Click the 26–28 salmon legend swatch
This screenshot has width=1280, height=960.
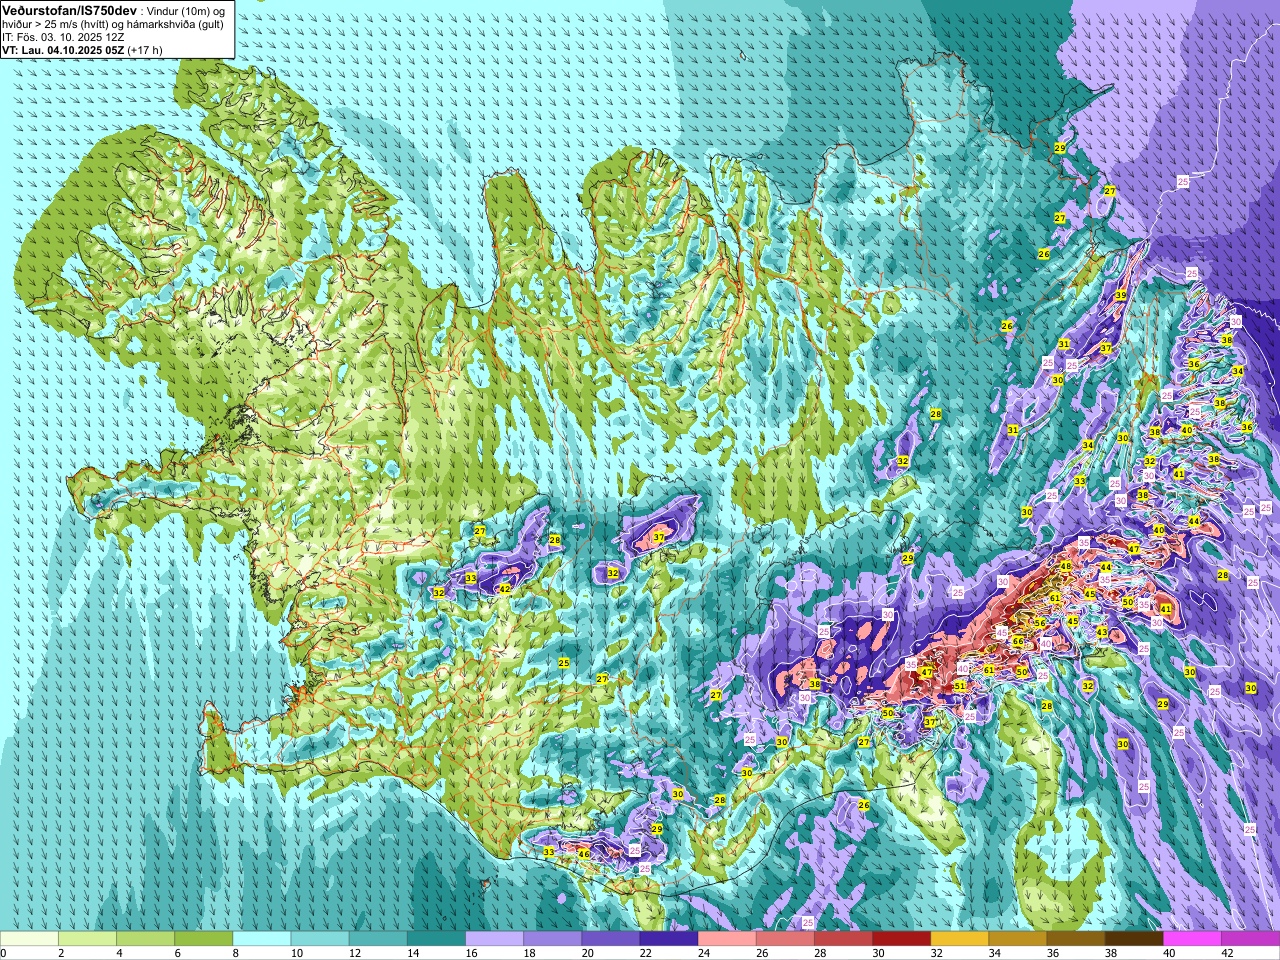coord(785,939)
